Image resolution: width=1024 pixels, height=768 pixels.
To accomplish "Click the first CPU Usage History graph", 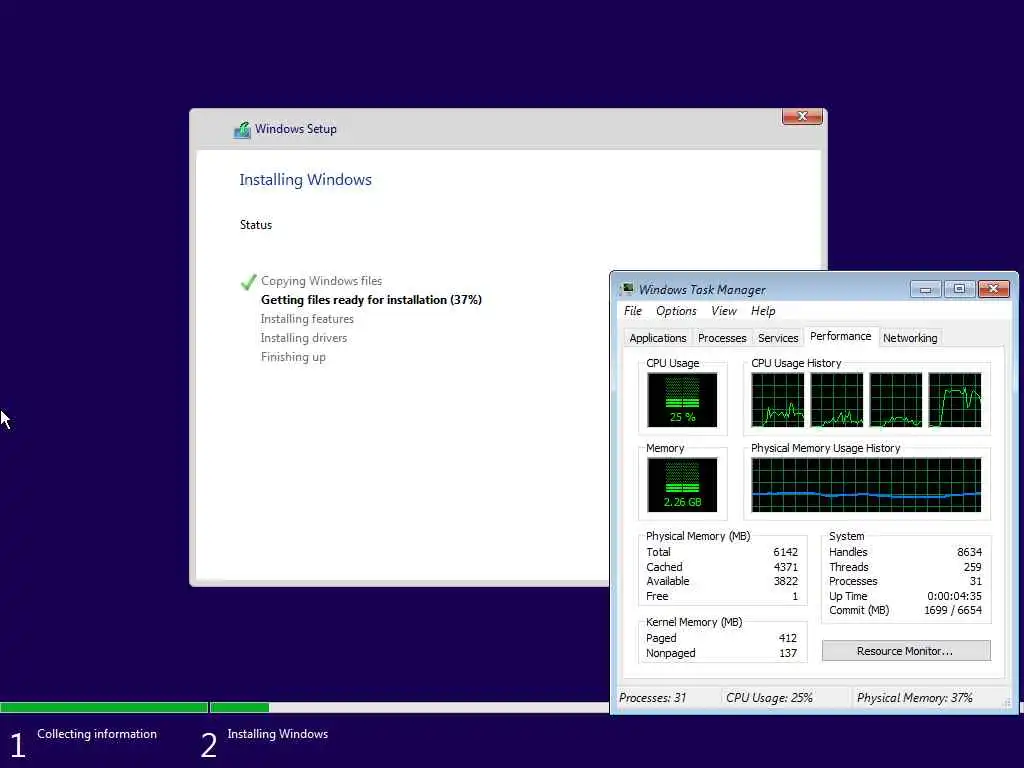I will [777, 400].
